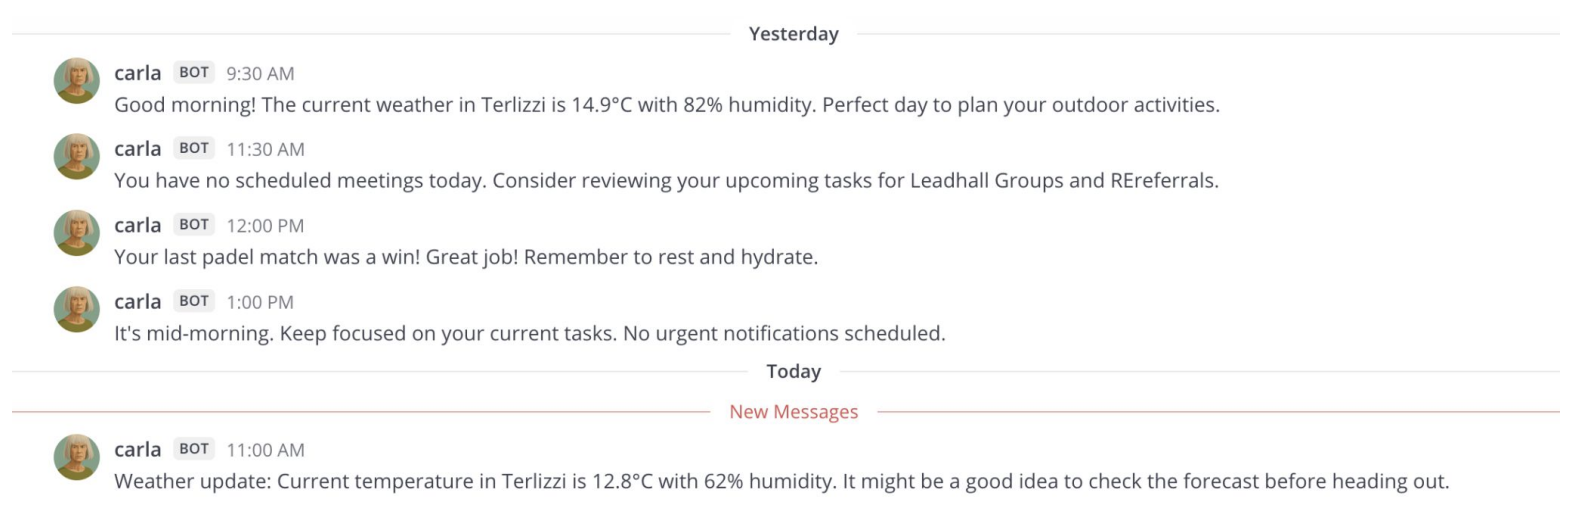Click the 9:30 AM timestamp
1576x524 pixels.
click(260, 74)
